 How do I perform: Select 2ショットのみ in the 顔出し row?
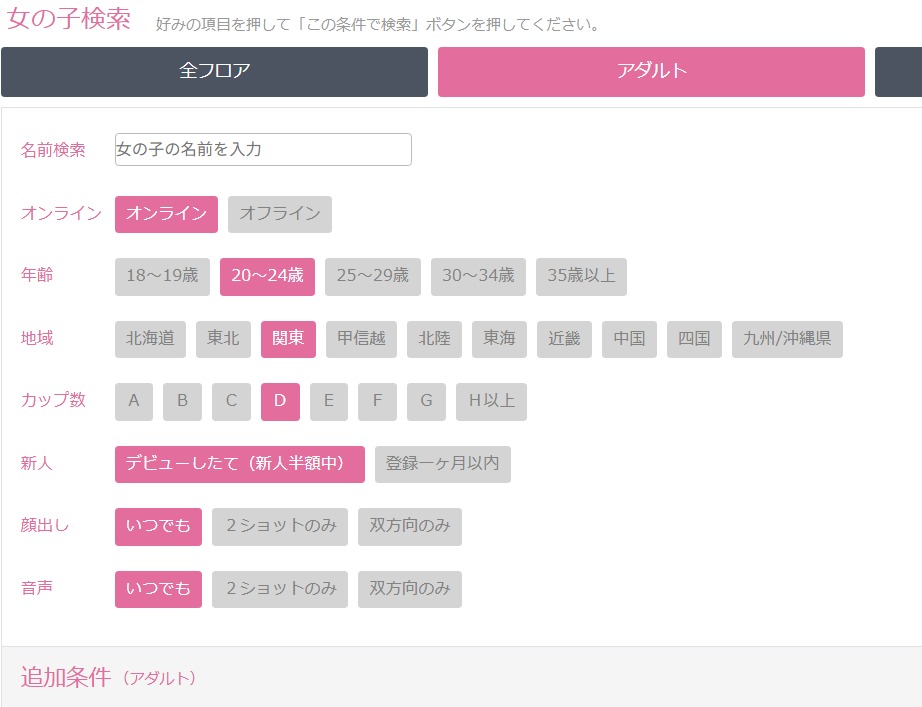pos(280,527)
